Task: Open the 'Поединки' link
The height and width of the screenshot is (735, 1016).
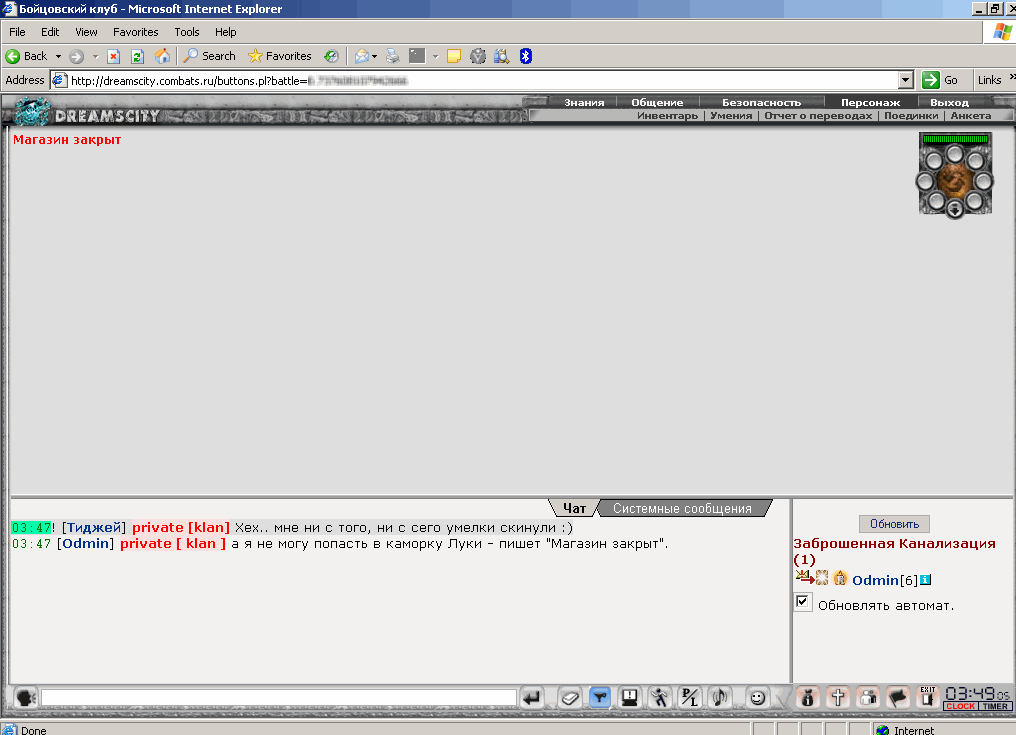Action: tap(911, 115)
